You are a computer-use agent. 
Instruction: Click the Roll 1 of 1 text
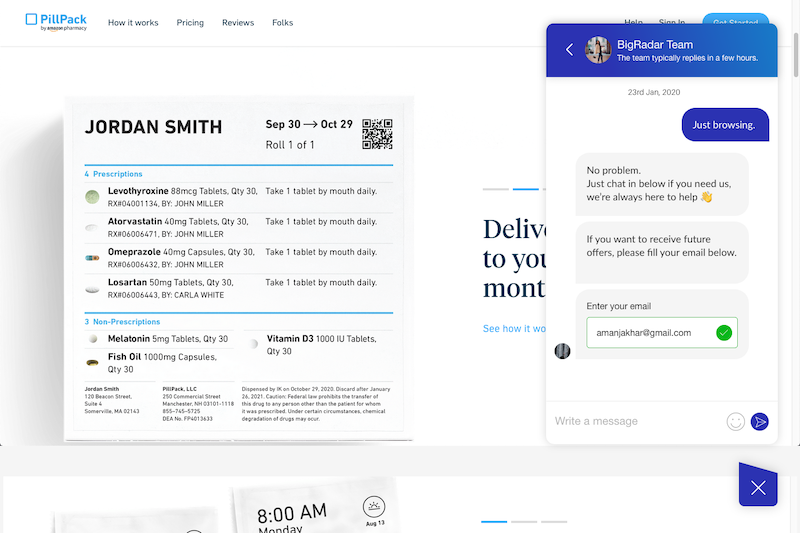pos(290,145)
